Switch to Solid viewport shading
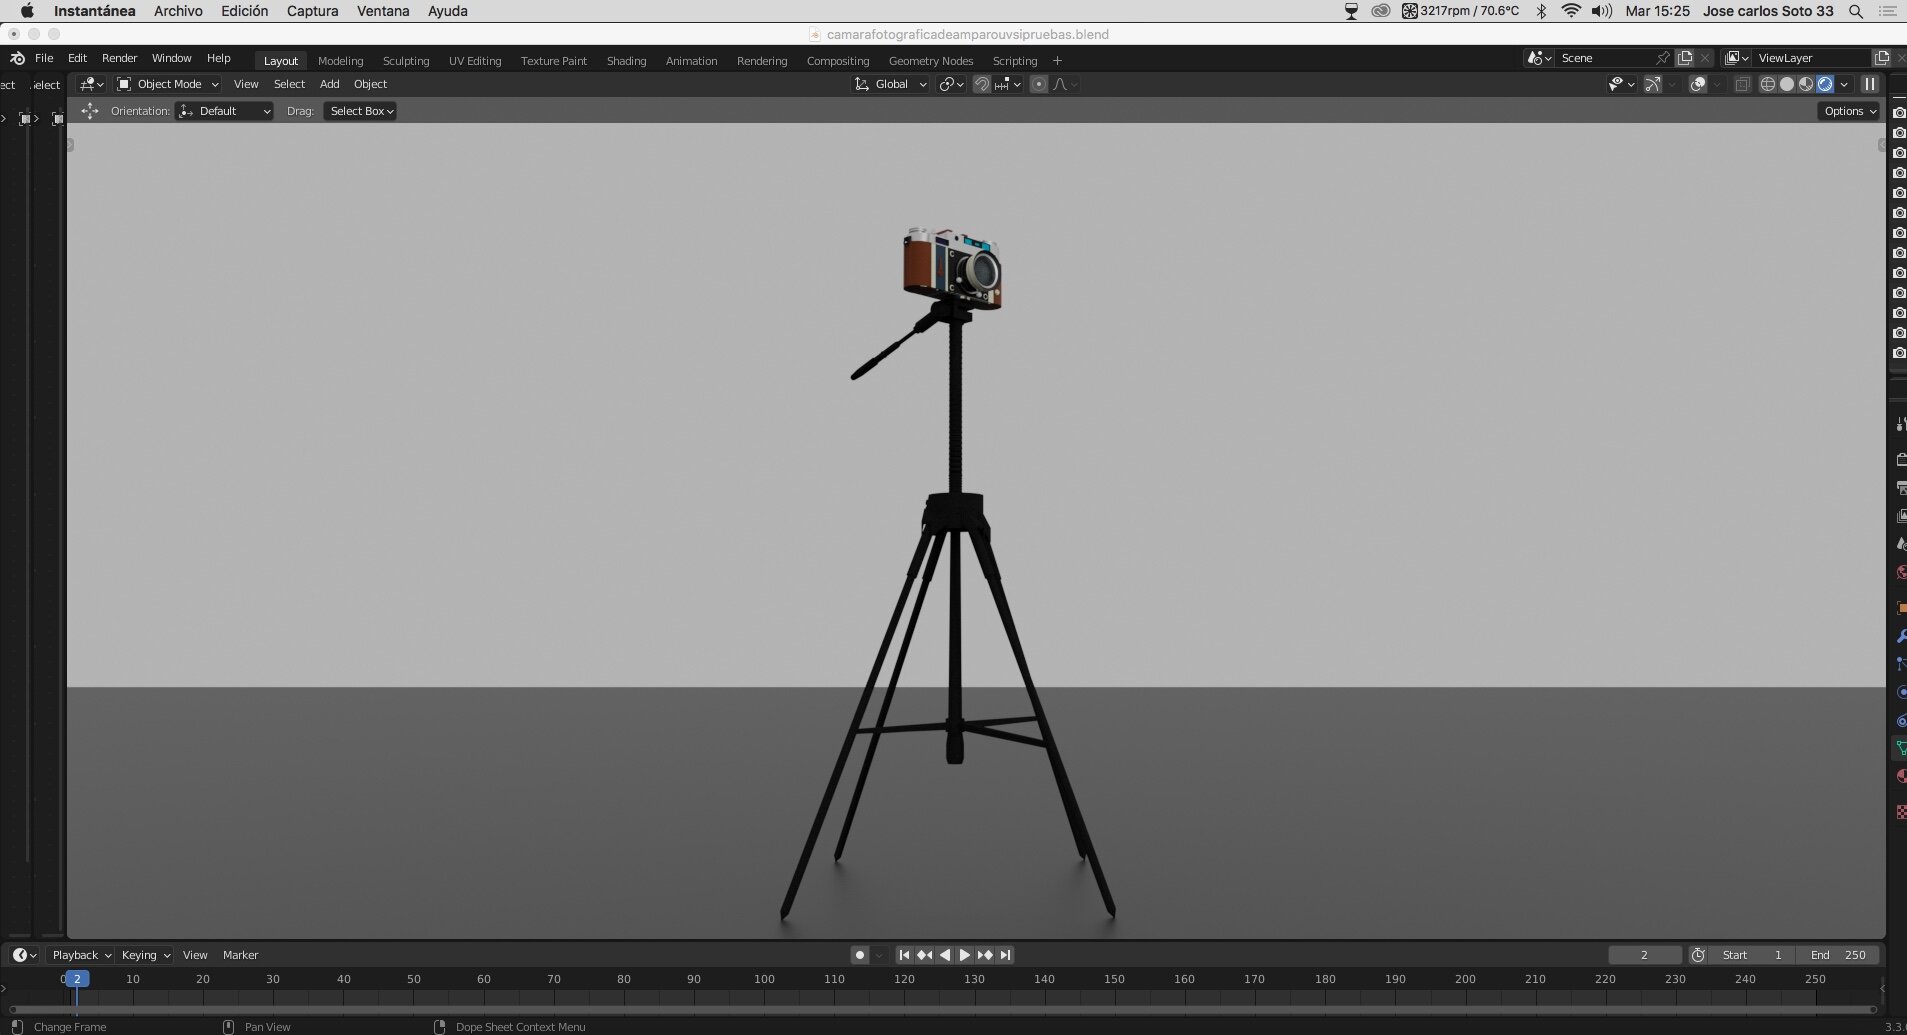The image size is (1907, 1035). [1787, 84]
